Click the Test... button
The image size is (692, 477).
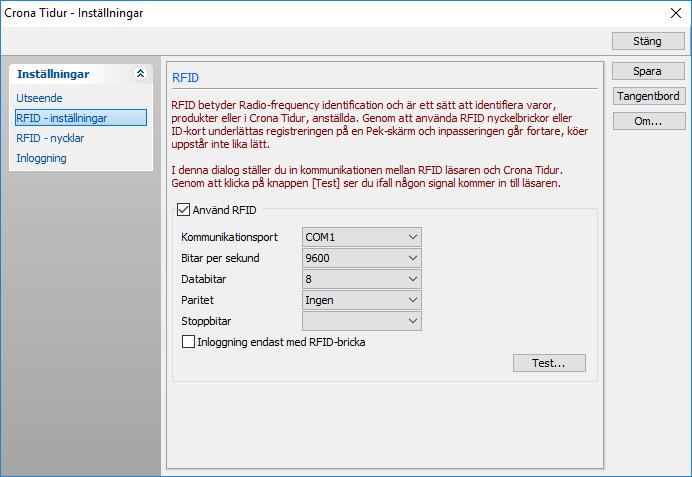click(x=549, y=363)
